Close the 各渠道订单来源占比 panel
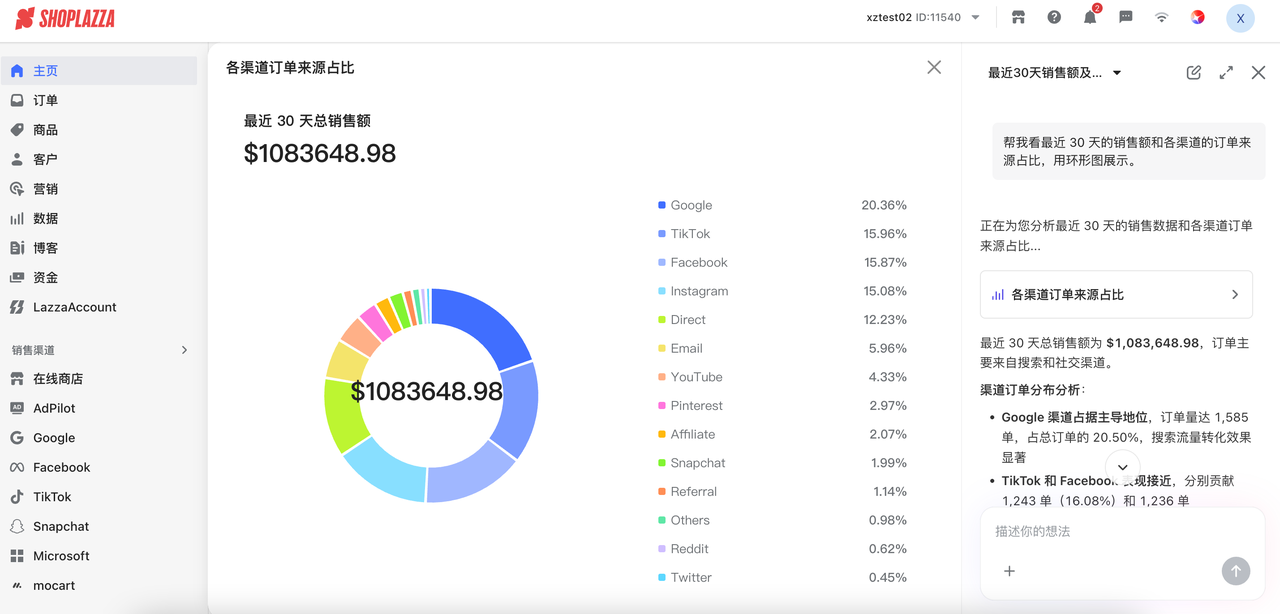The height and width of the screenshot is (614, 1280). (934, 67)
